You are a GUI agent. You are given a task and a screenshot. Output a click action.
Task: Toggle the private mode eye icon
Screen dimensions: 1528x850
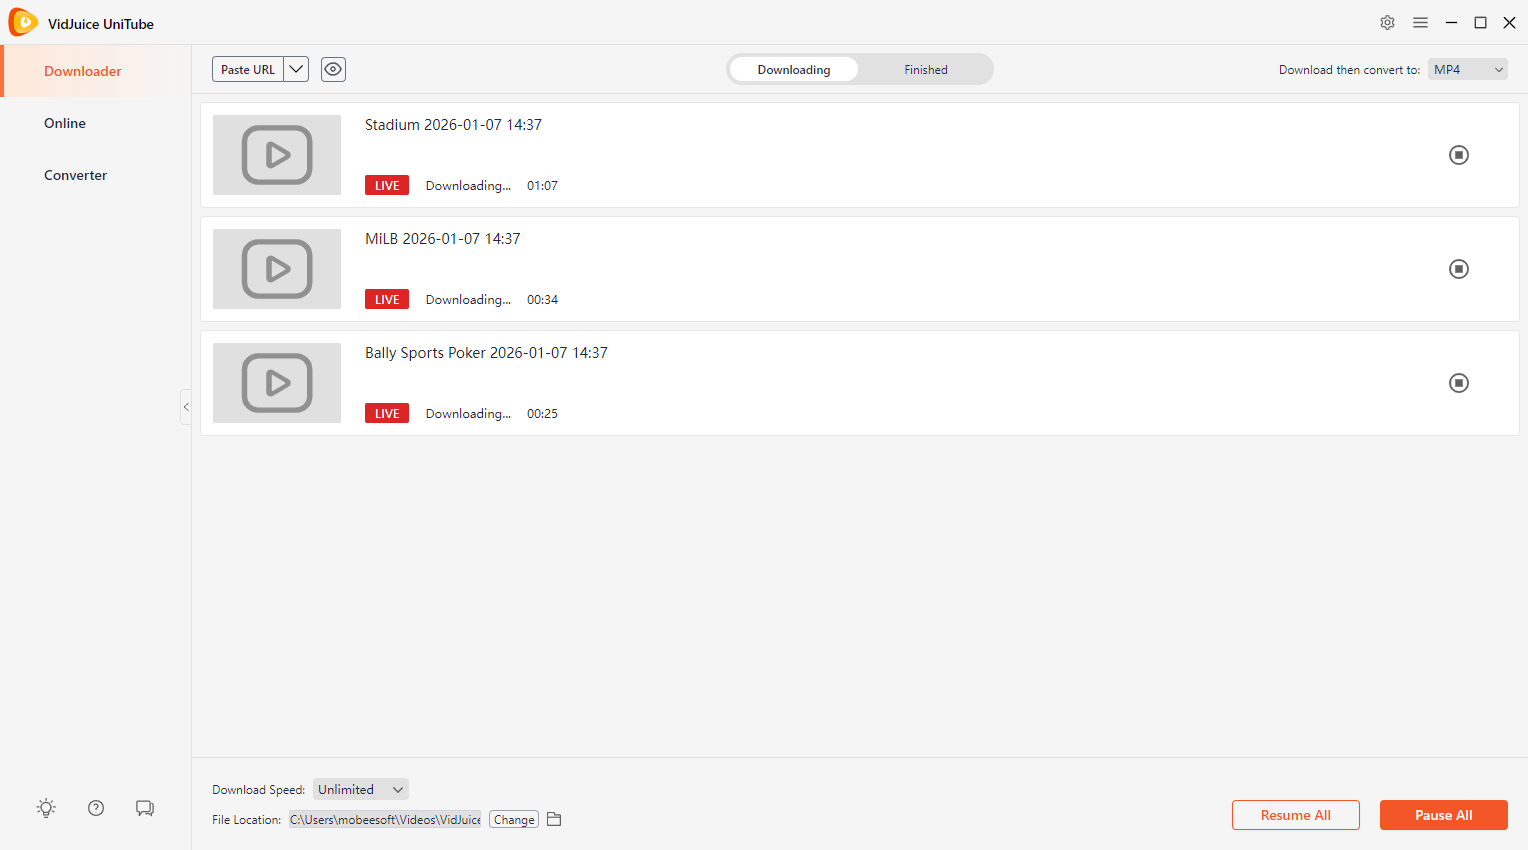point(333,69)
